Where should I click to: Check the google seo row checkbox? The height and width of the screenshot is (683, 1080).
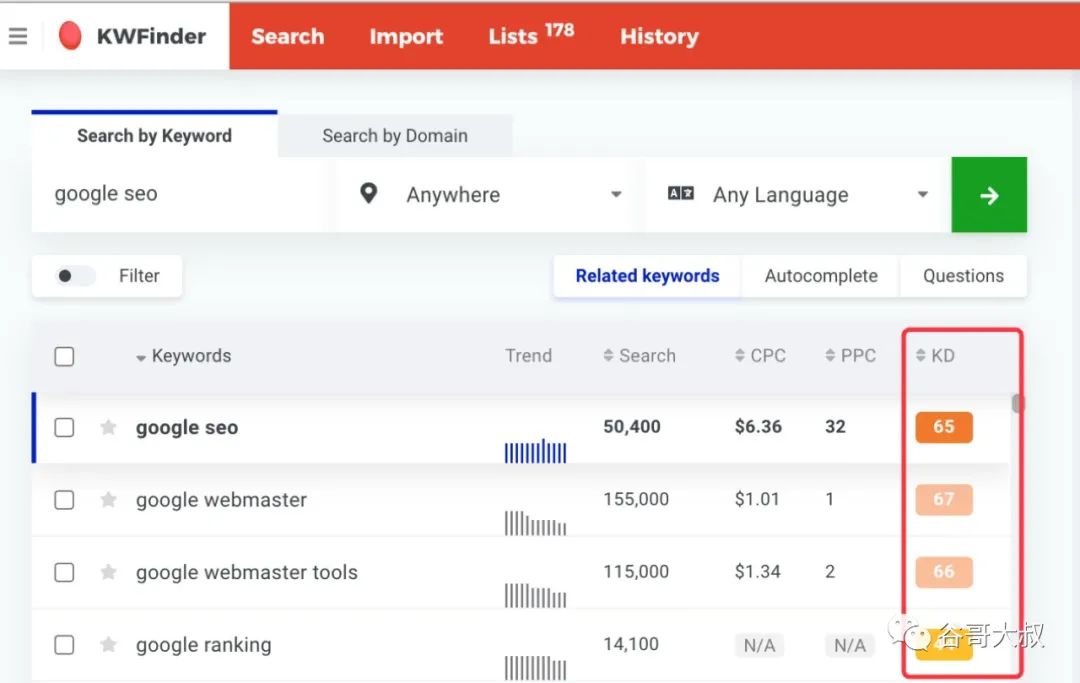click(x=64, y=428)
